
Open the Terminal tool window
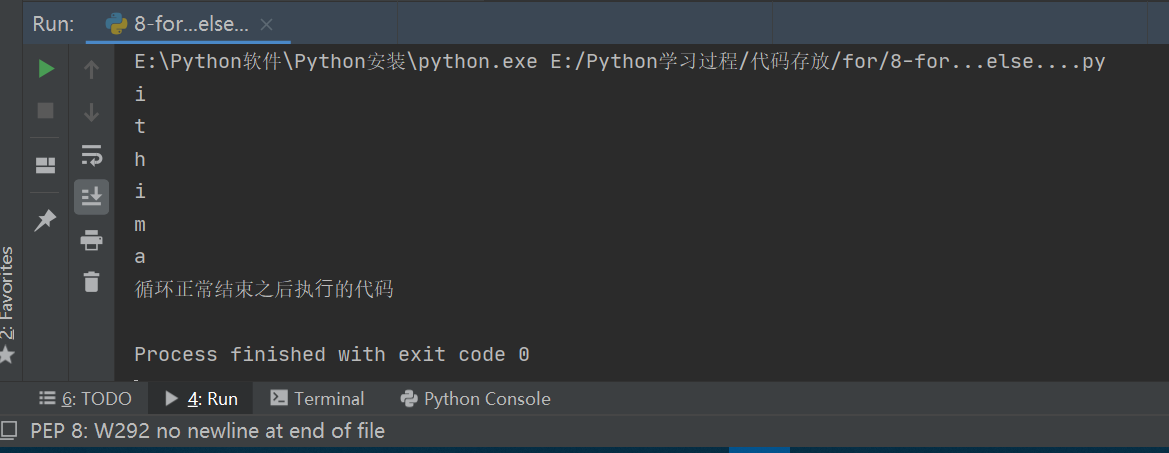click(317, 399)
